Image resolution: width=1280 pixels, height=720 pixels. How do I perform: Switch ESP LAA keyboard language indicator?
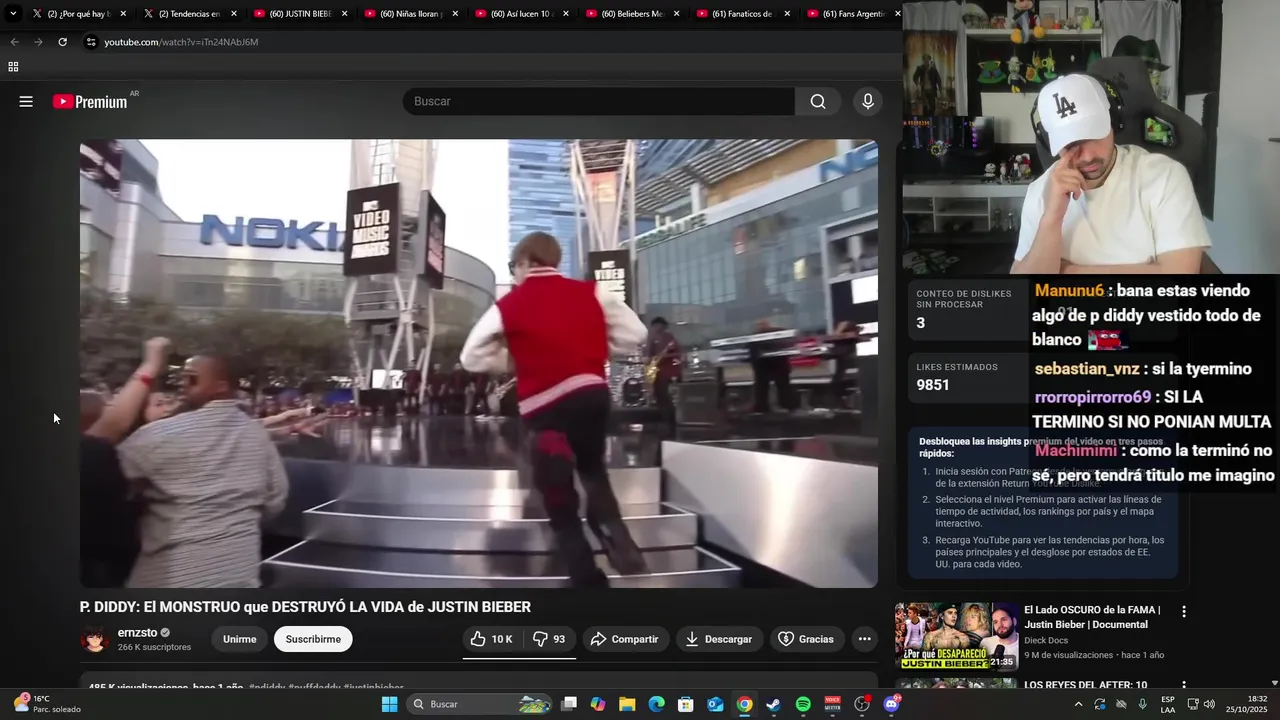1168,704
